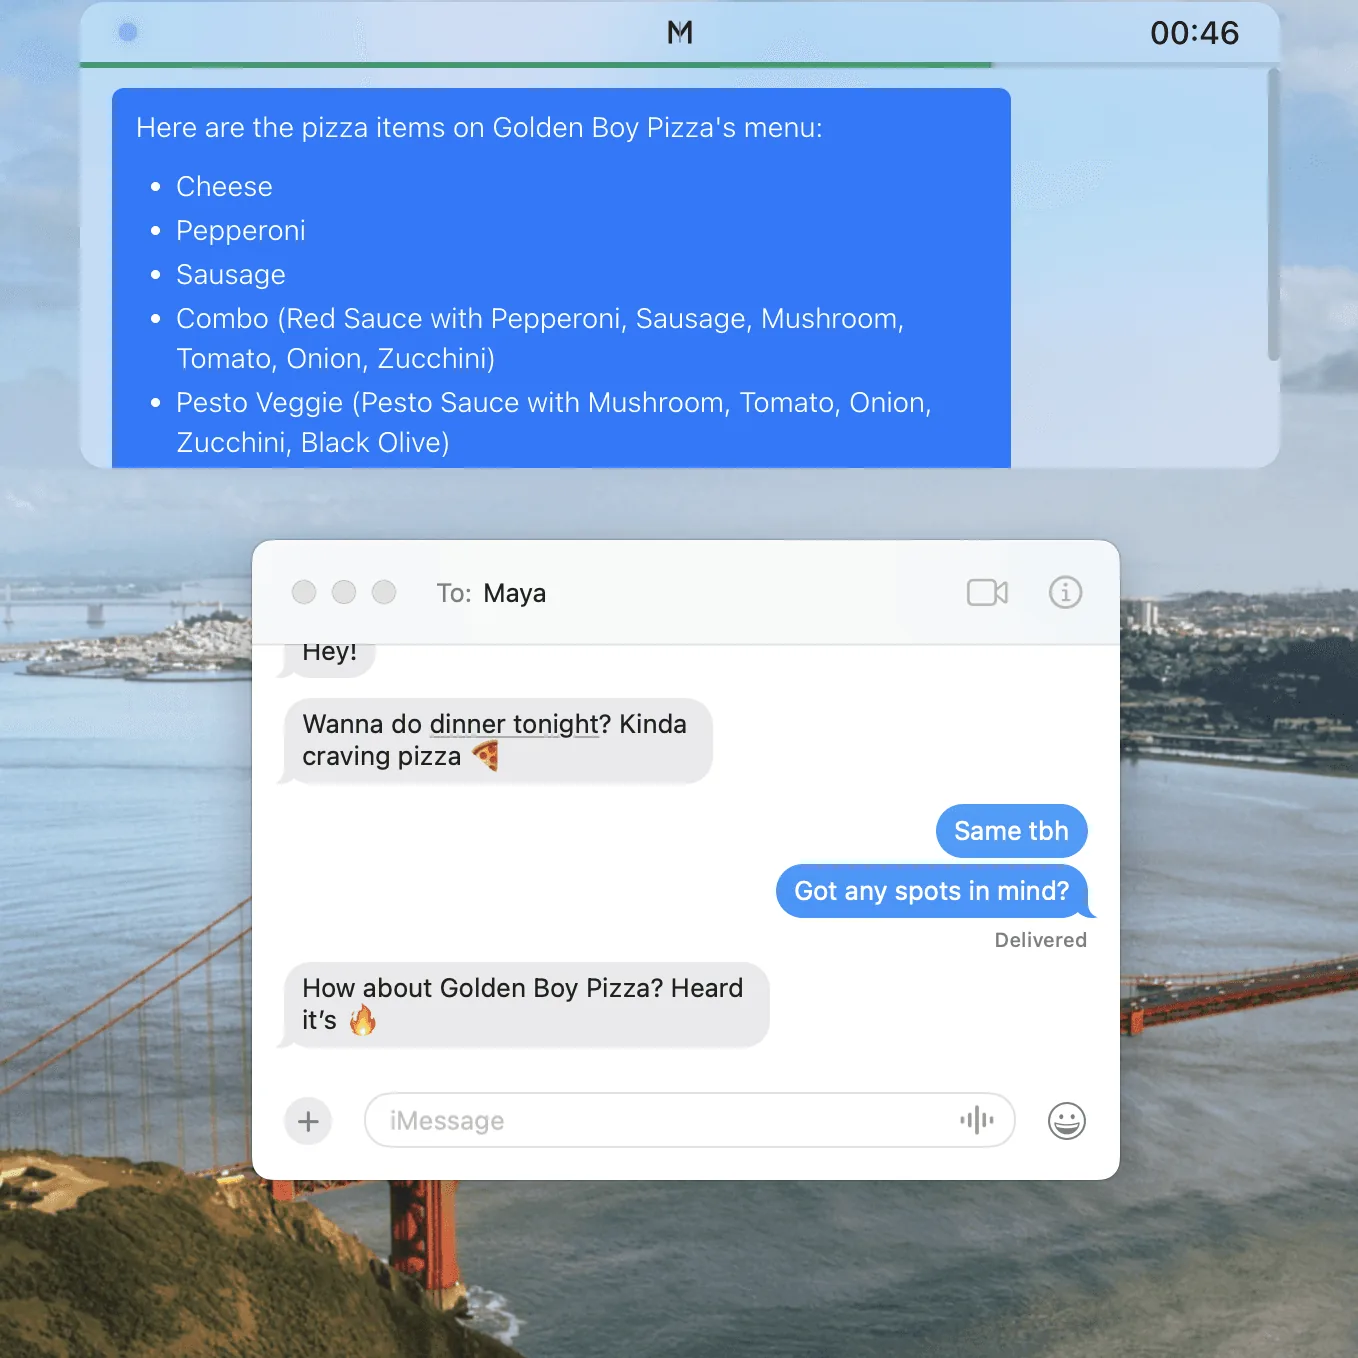Click the M logo in top panel

point(680,33)
